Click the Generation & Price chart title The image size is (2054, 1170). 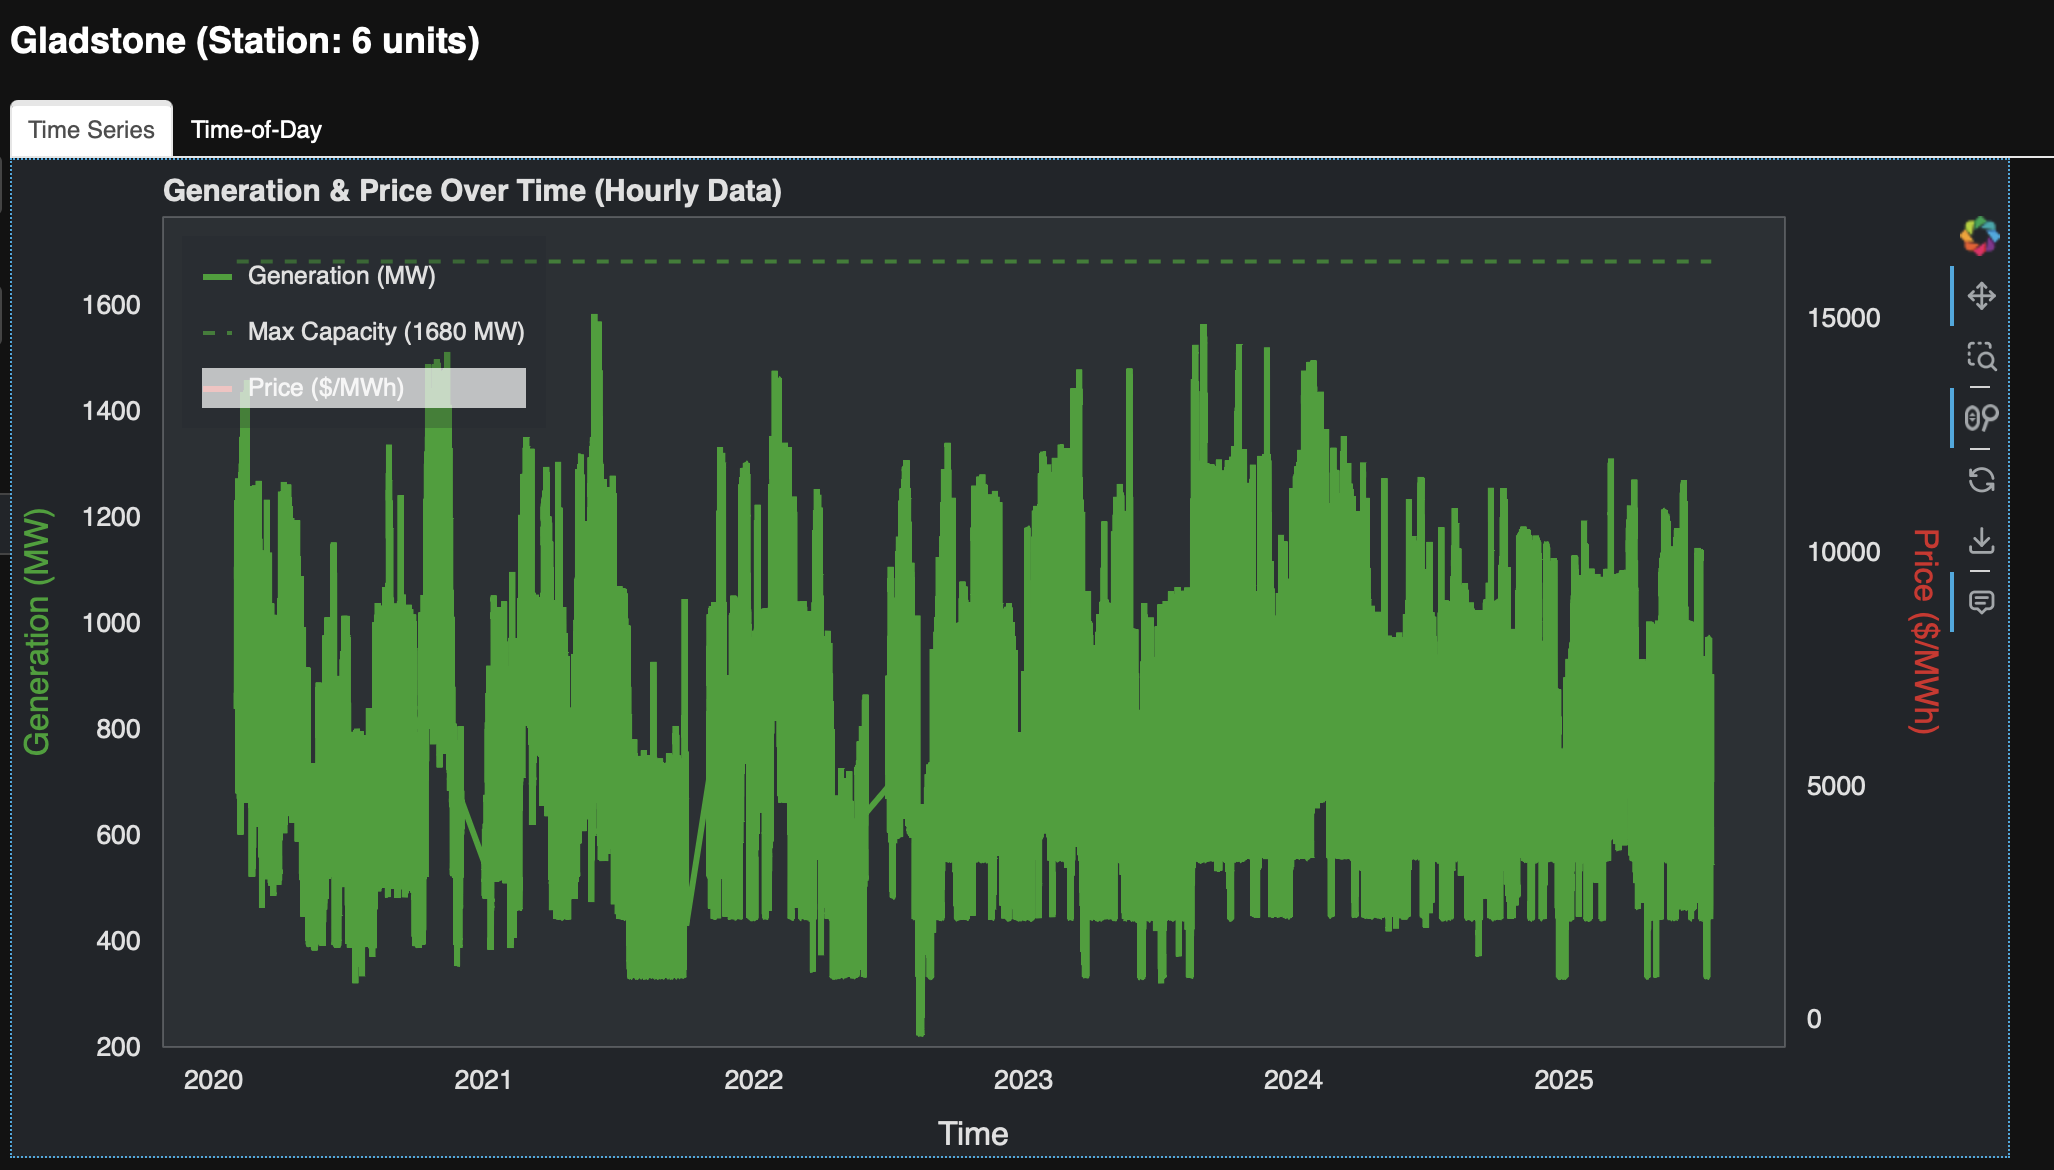[472, 191]
